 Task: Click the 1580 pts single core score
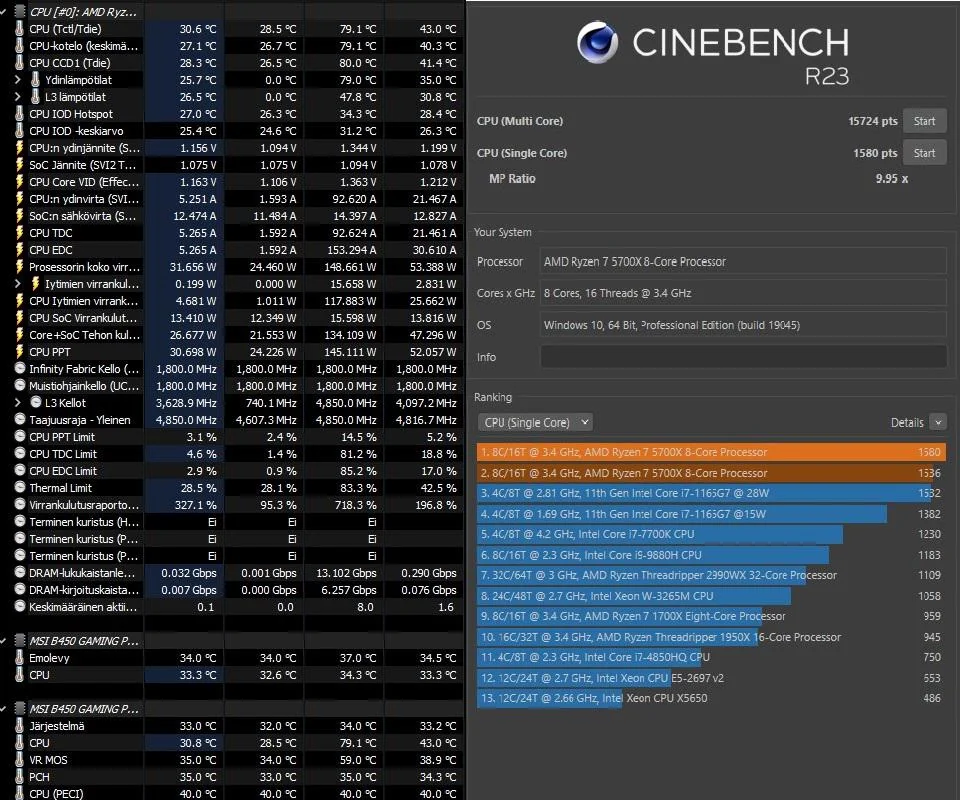(875, 153)
